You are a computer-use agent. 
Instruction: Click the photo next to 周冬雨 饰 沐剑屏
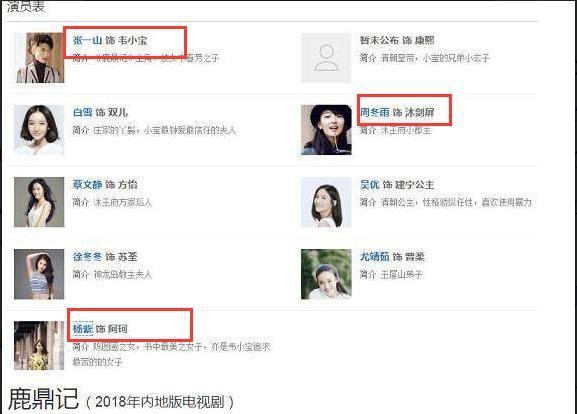[x=326, y=130]
